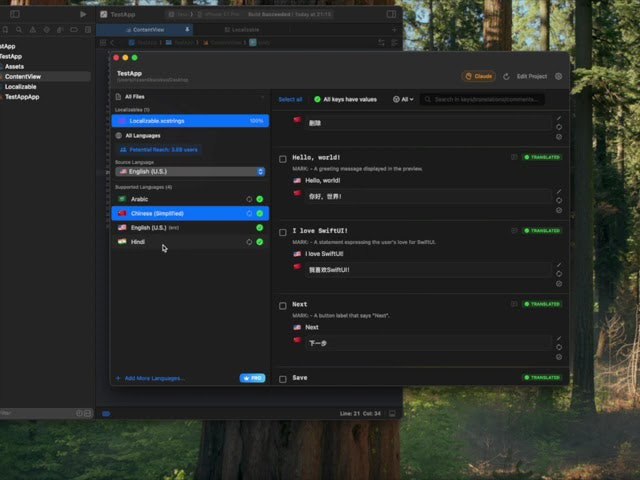Click the Edit Project button
This screenshot has height=480, width=640.
(531, 76)
